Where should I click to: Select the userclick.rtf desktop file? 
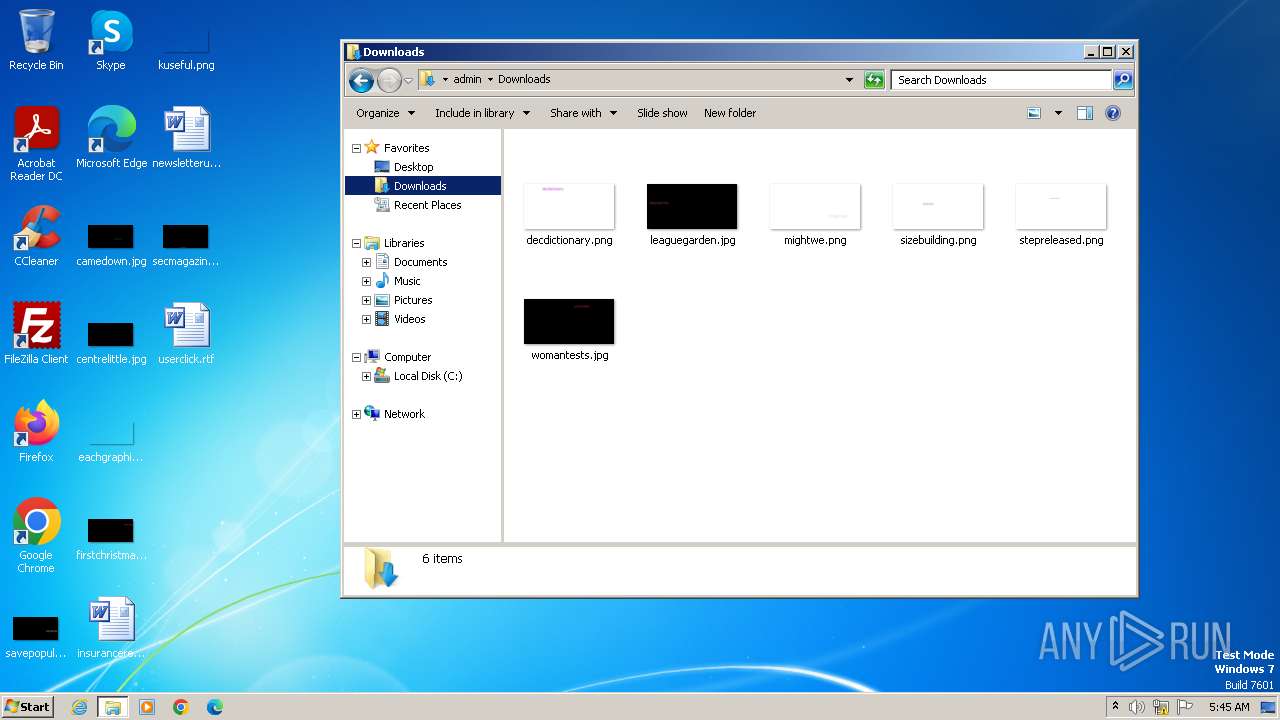(186, 333)
